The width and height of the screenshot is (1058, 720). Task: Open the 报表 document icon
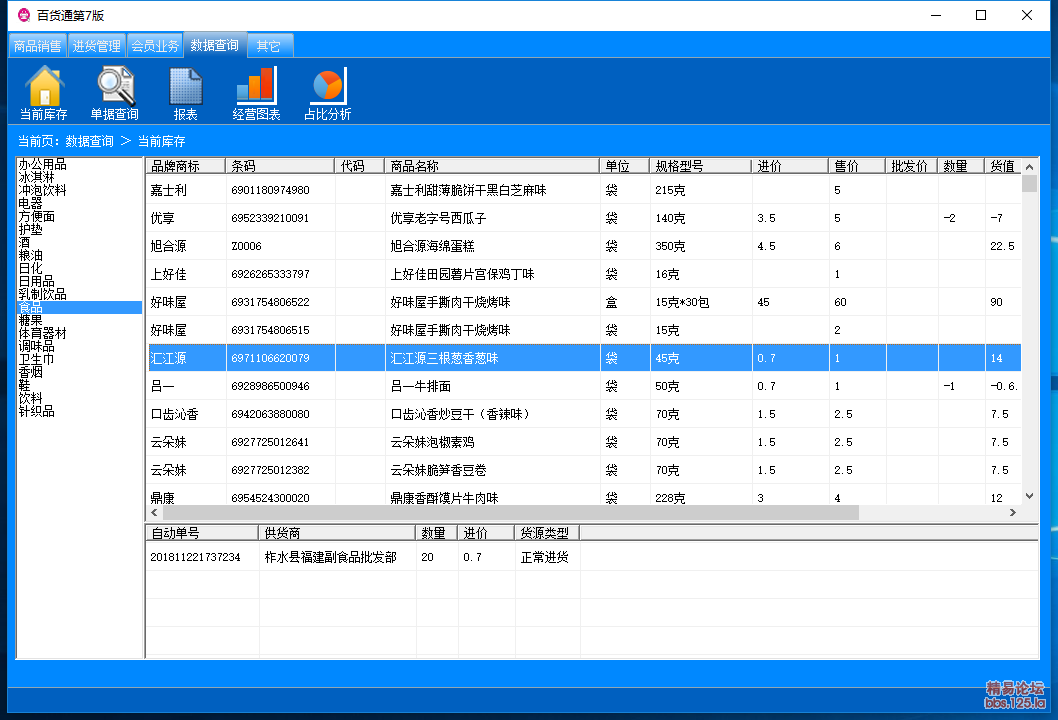pos(186,94)
